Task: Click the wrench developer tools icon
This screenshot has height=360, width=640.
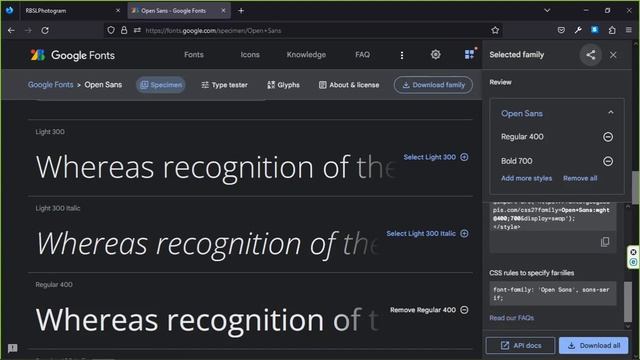Action: [578, 30]
